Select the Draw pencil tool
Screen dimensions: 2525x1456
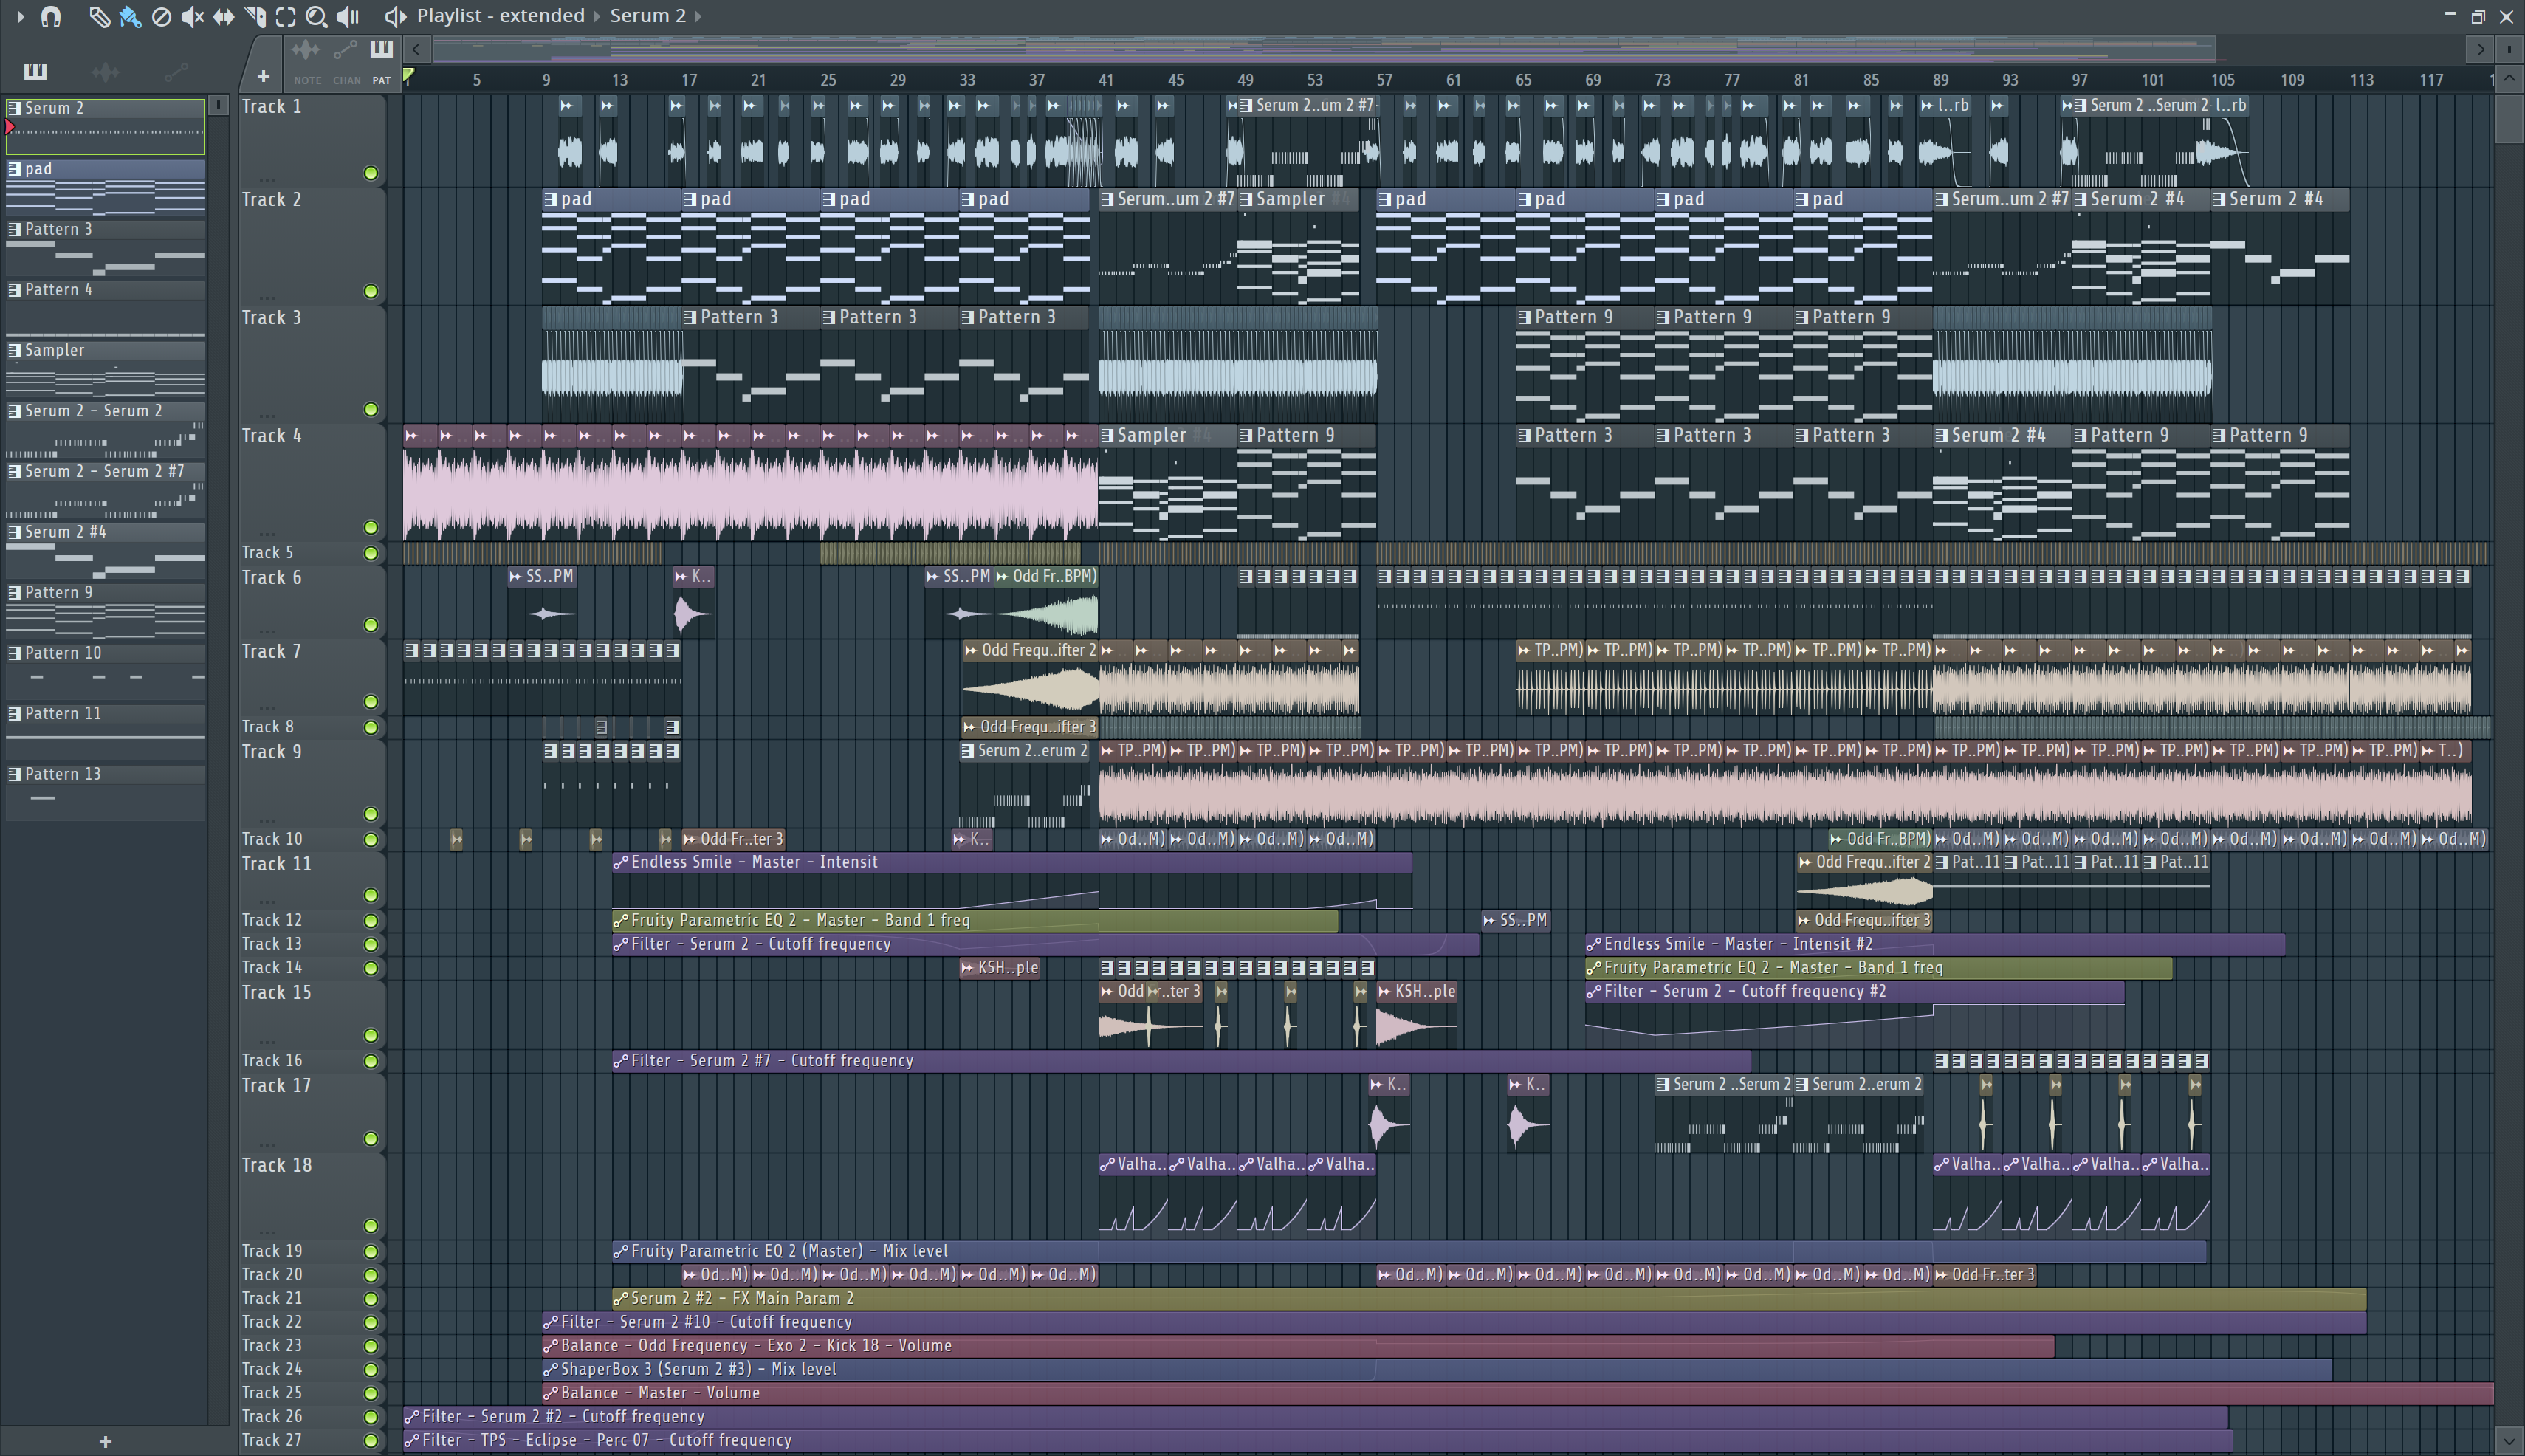99,16
